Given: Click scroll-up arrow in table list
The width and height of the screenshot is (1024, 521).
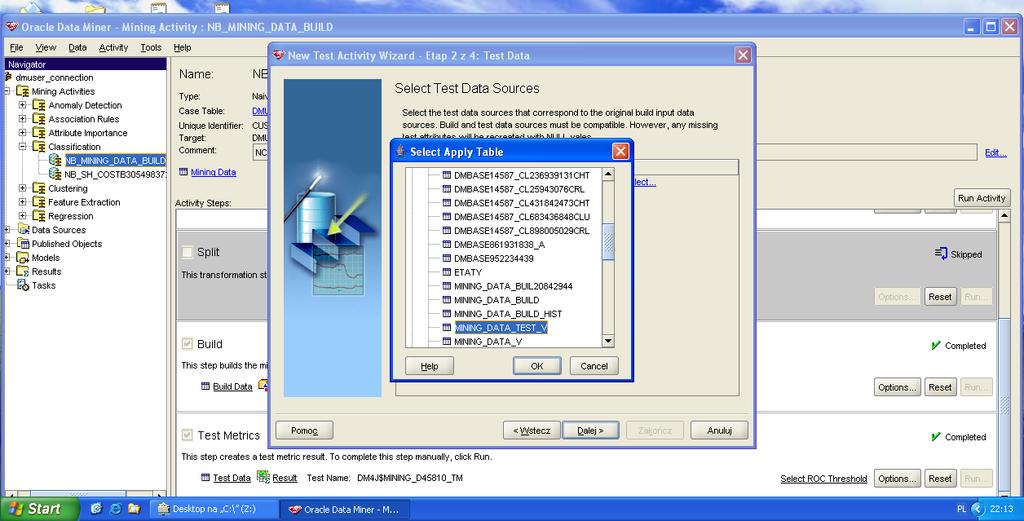Looking at the screenshot, I should coord(608,174).
